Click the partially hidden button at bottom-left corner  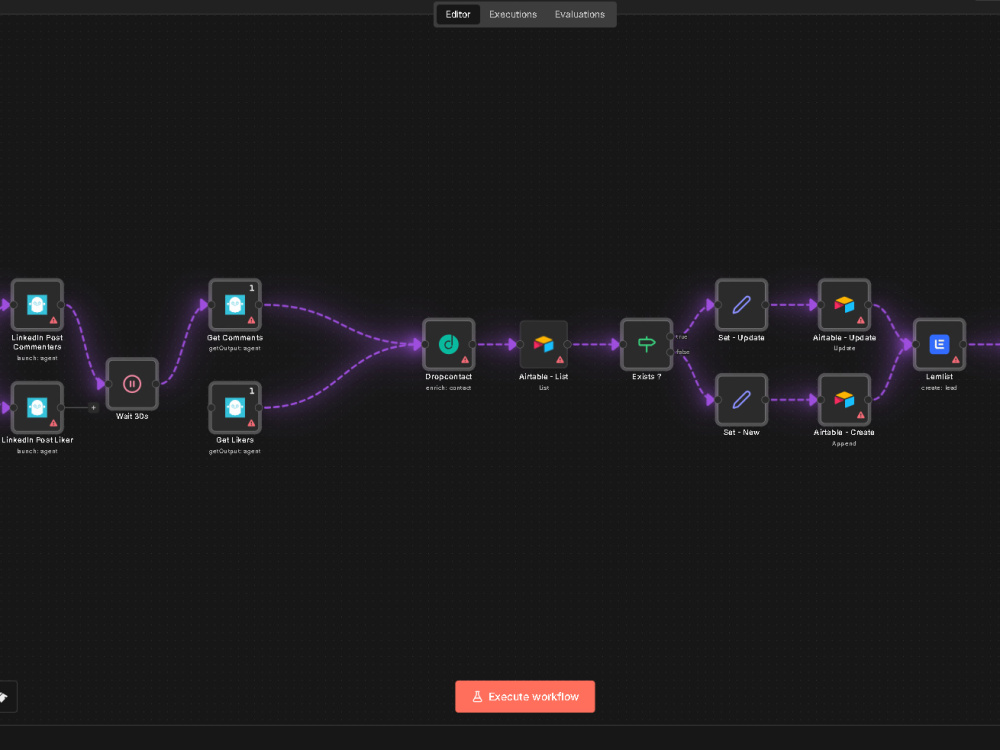click(x=6, y=697)
